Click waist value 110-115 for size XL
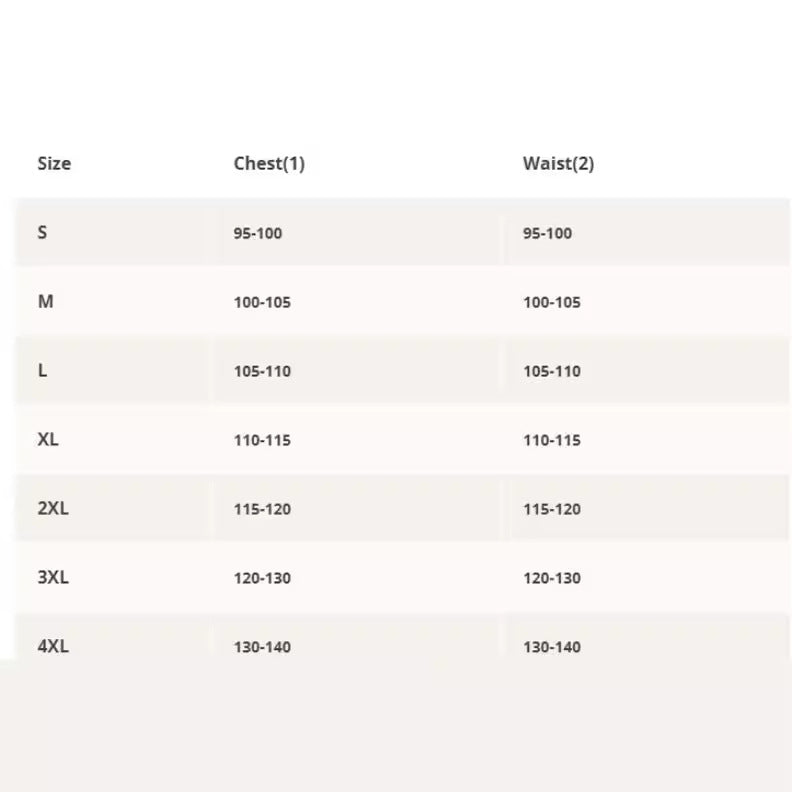 551,440
